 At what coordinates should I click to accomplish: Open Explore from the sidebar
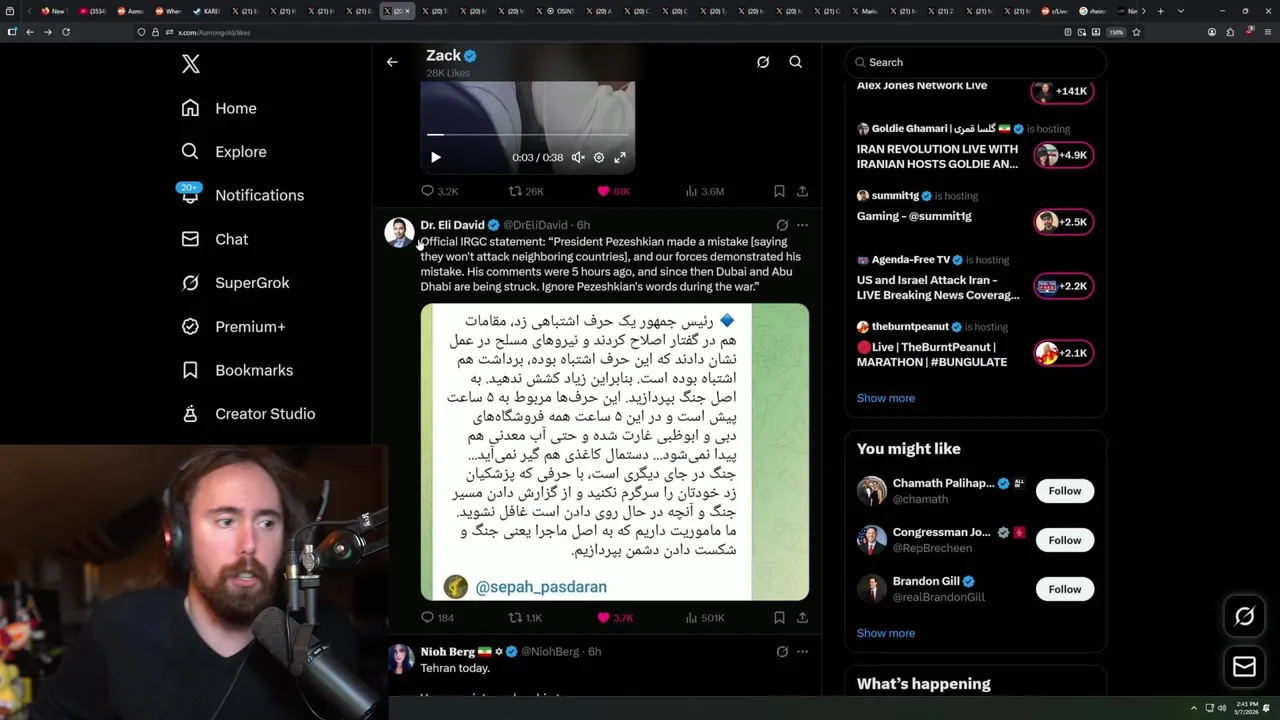[x=224, y=152]
